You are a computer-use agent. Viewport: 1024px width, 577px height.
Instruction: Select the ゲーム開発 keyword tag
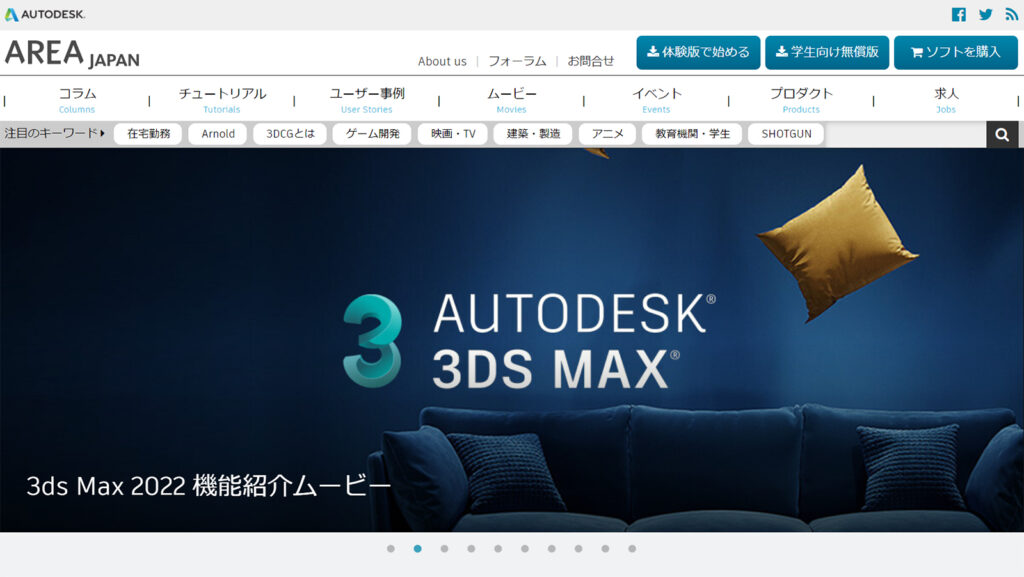coord(372,134)
